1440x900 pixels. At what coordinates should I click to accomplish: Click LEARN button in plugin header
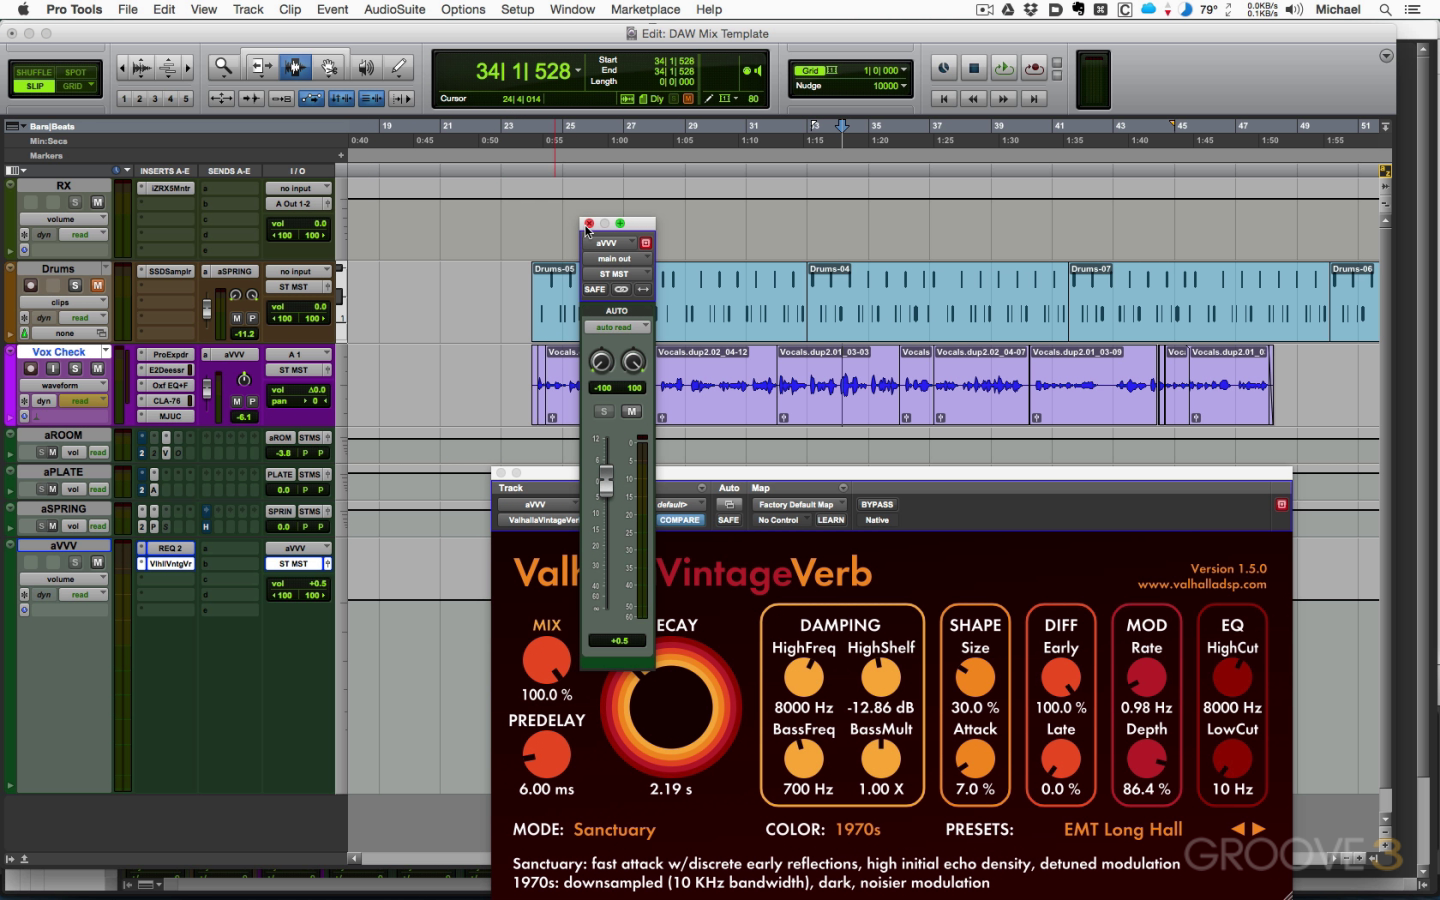click(x=831, y=520)
